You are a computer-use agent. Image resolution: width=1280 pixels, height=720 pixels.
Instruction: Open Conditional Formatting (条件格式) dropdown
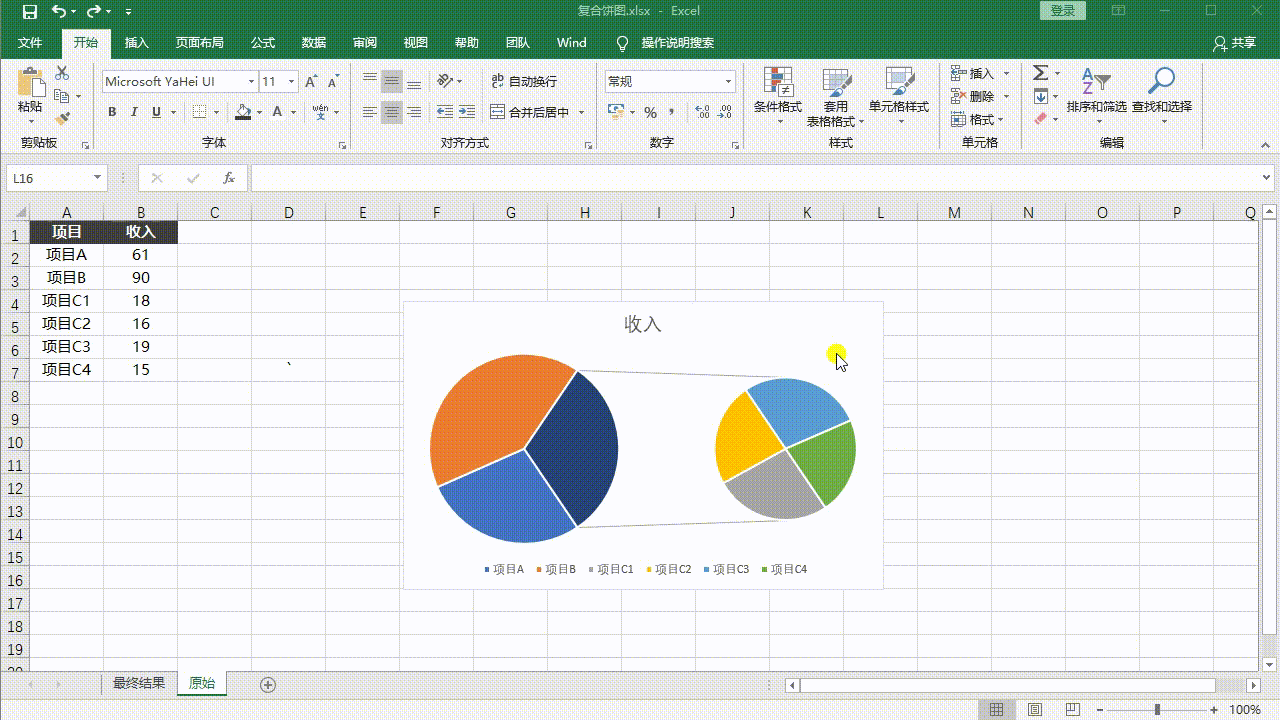777,96
